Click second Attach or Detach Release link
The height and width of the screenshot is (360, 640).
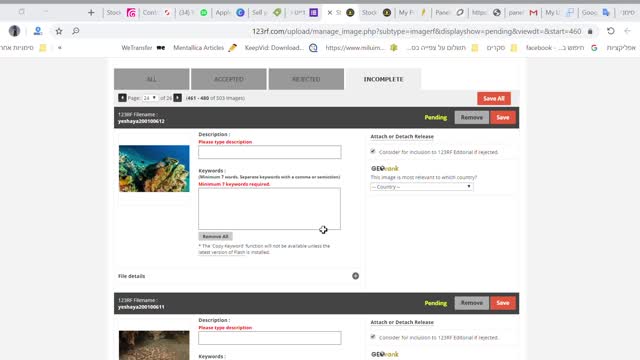tap(402, 322)
